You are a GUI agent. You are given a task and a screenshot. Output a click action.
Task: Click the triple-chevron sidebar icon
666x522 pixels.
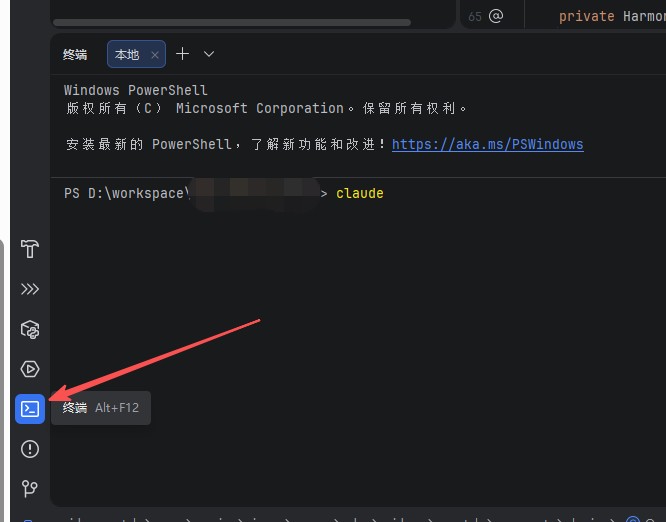pos(30,289)
